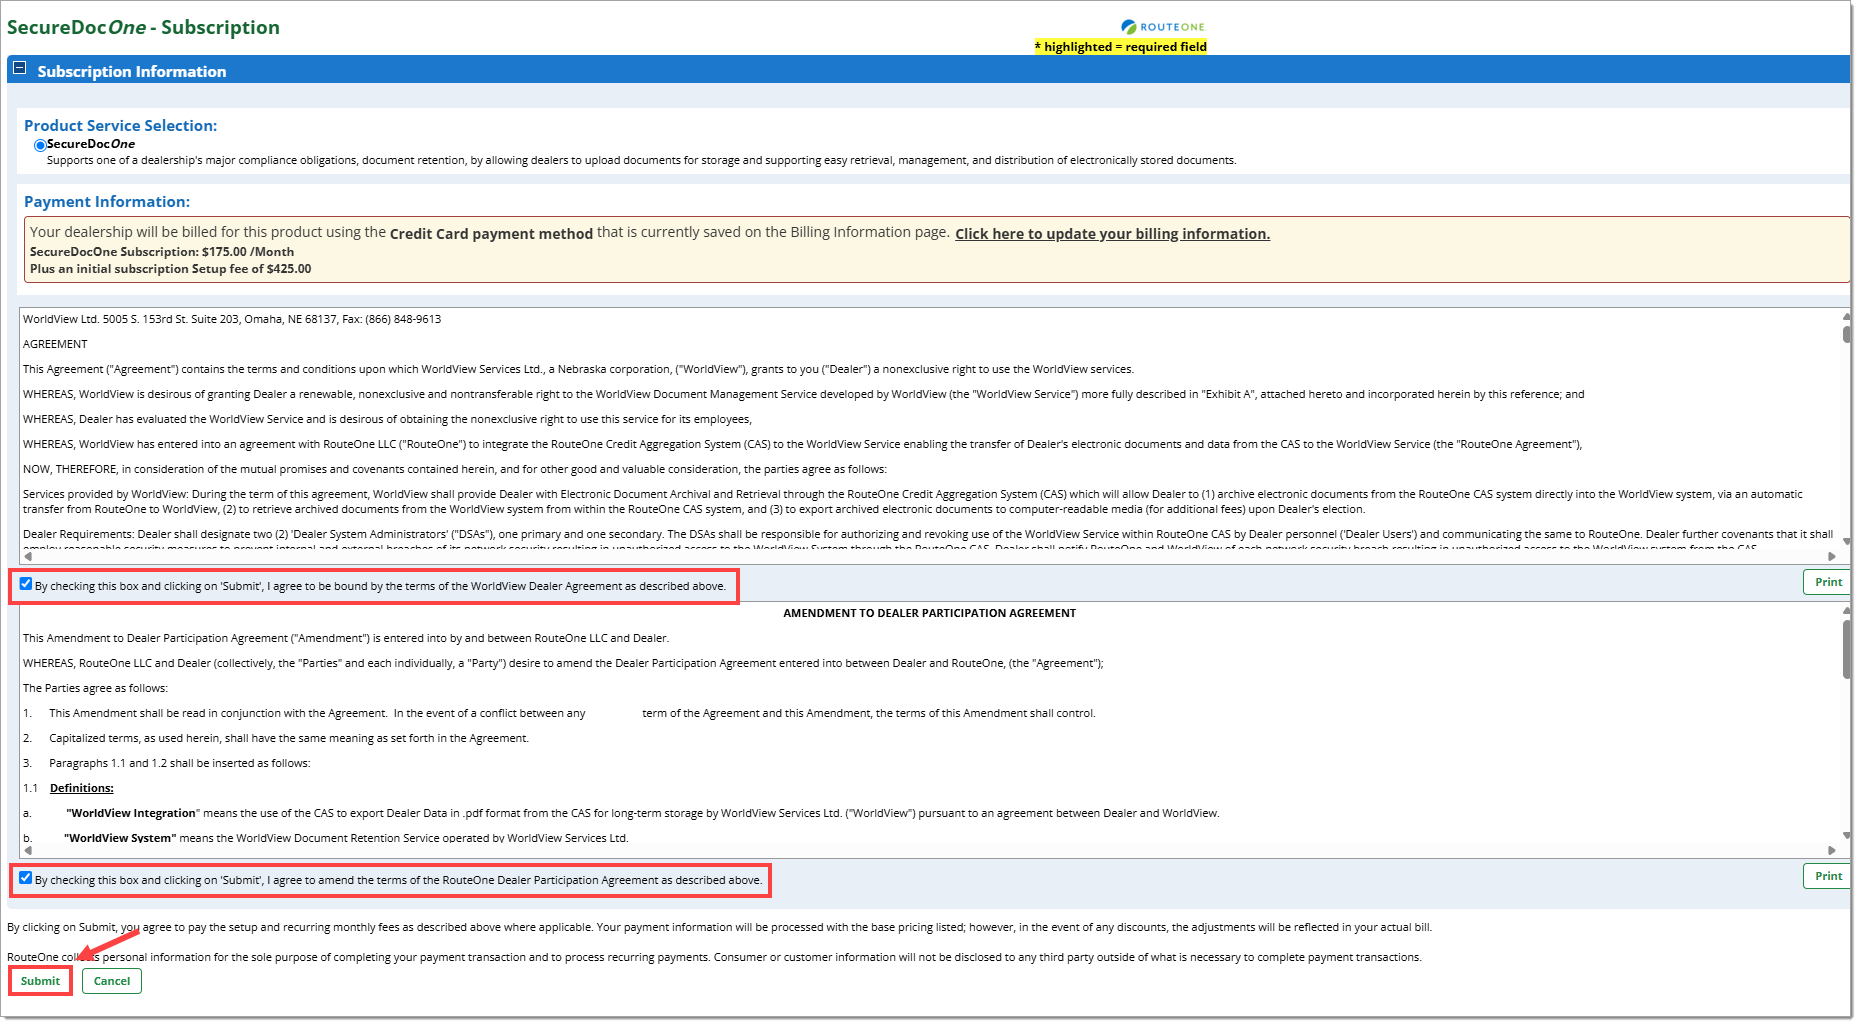Click the 'SecureDocOne Subscription: $175.00 /Month' text
The width and height of the screenshot is (1858, 1024).
coord(162,252)
